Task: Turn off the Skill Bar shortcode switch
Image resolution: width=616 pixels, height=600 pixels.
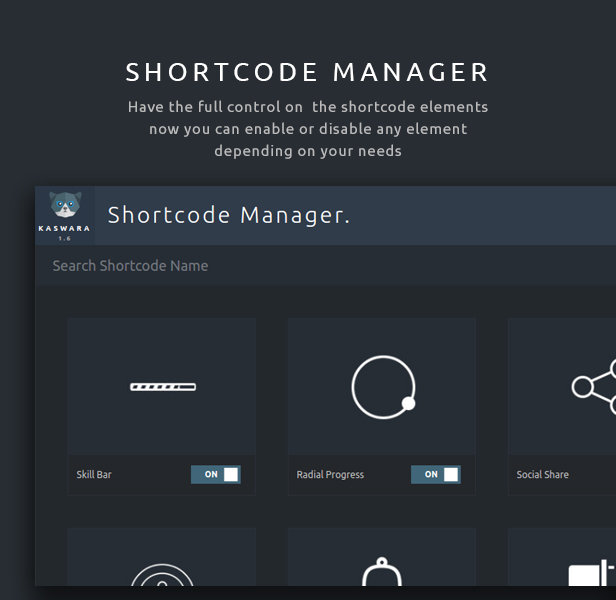Action: pyautogui.click(x=216, y=474)
